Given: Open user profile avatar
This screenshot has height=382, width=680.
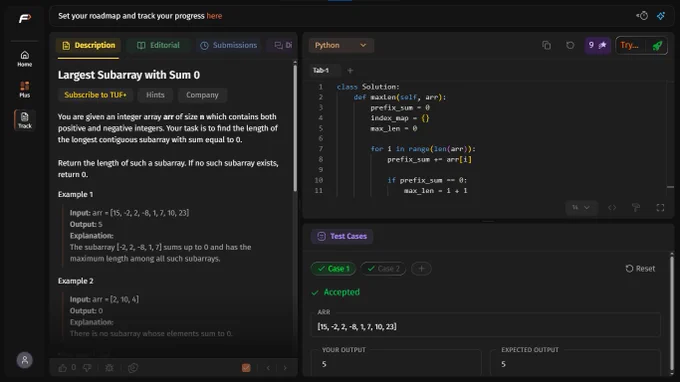Looking at the screenshot, I should (x=25, y=360).
